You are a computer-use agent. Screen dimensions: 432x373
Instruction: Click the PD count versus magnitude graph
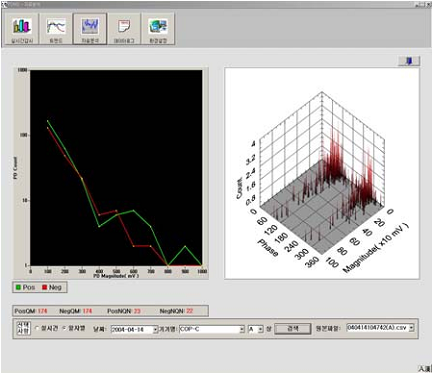tap(116, 168)
